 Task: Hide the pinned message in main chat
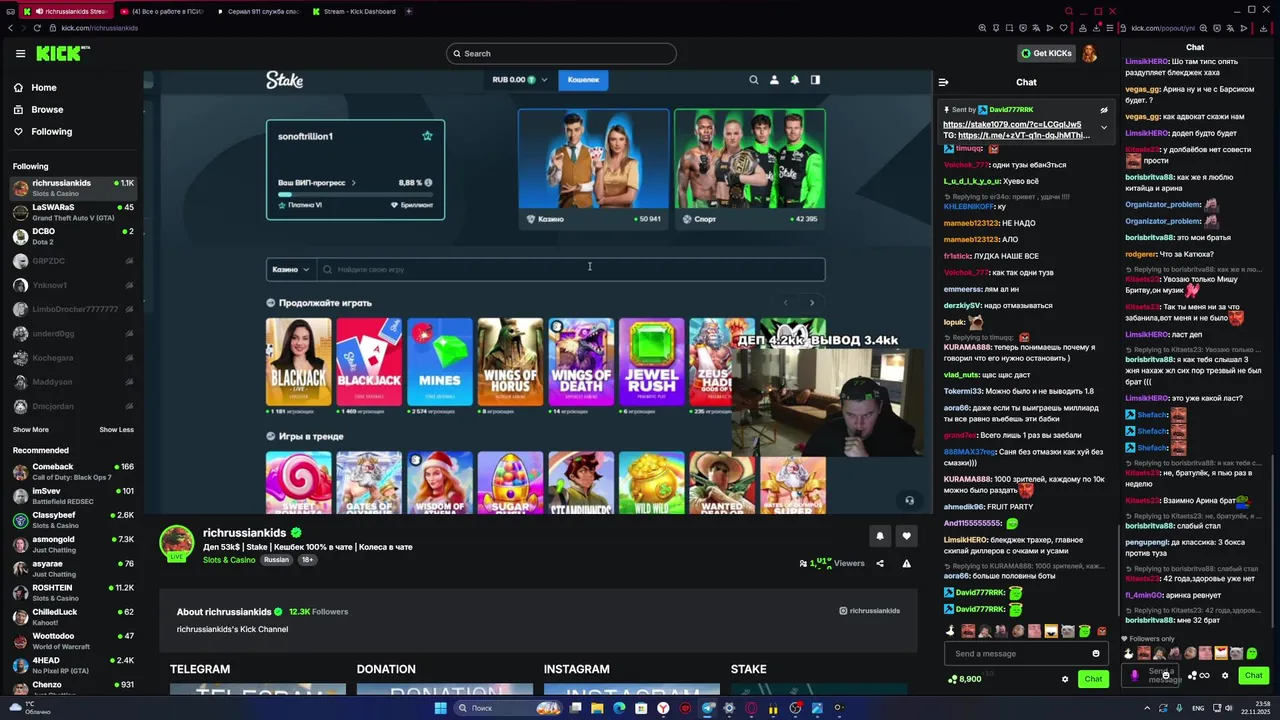(1104, 110)
